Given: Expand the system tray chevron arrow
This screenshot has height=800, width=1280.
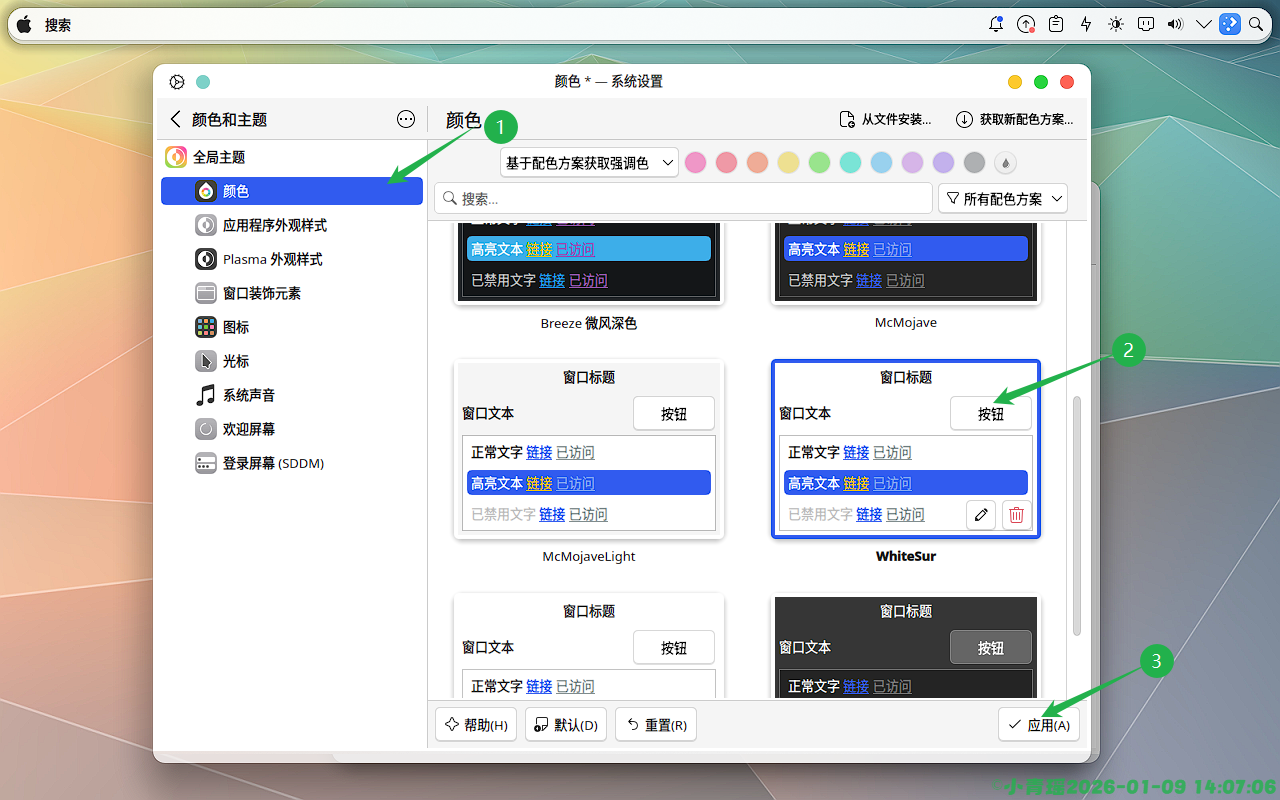Looking at the screenshot, I should coord(1203,25).
